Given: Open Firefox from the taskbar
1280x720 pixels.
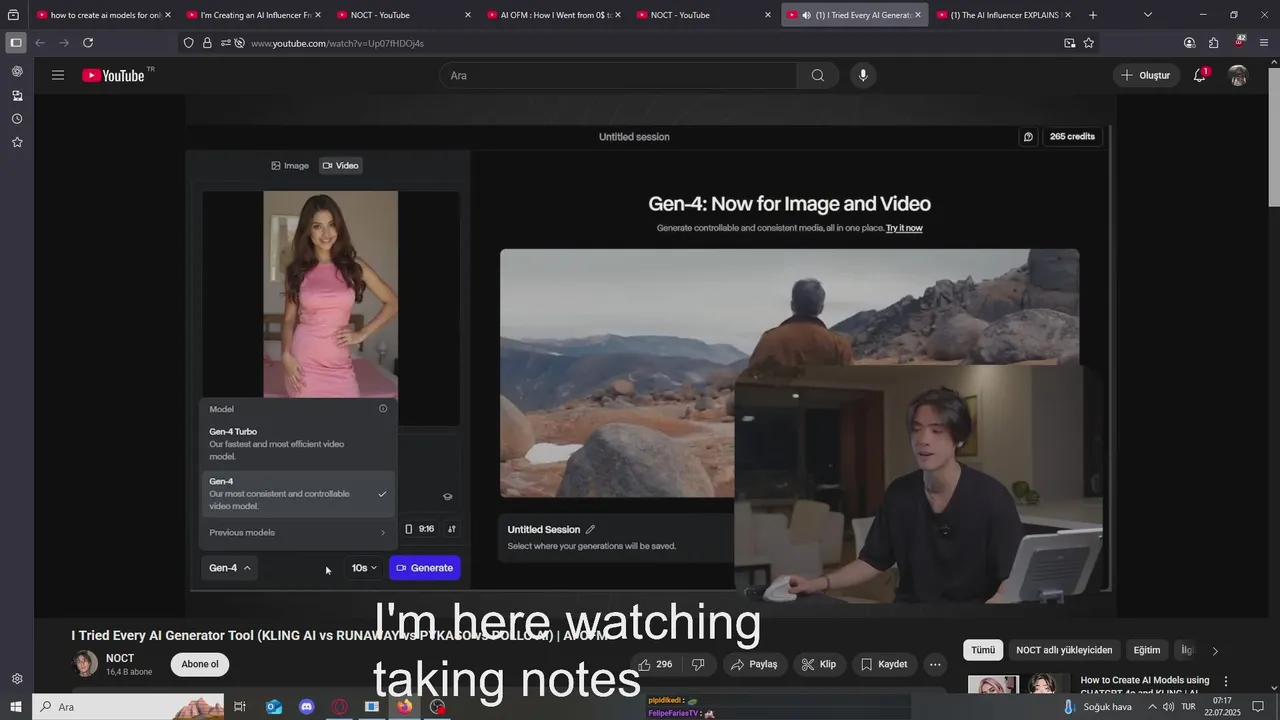Looking at the screenshot, I should (x=404, y=707).
